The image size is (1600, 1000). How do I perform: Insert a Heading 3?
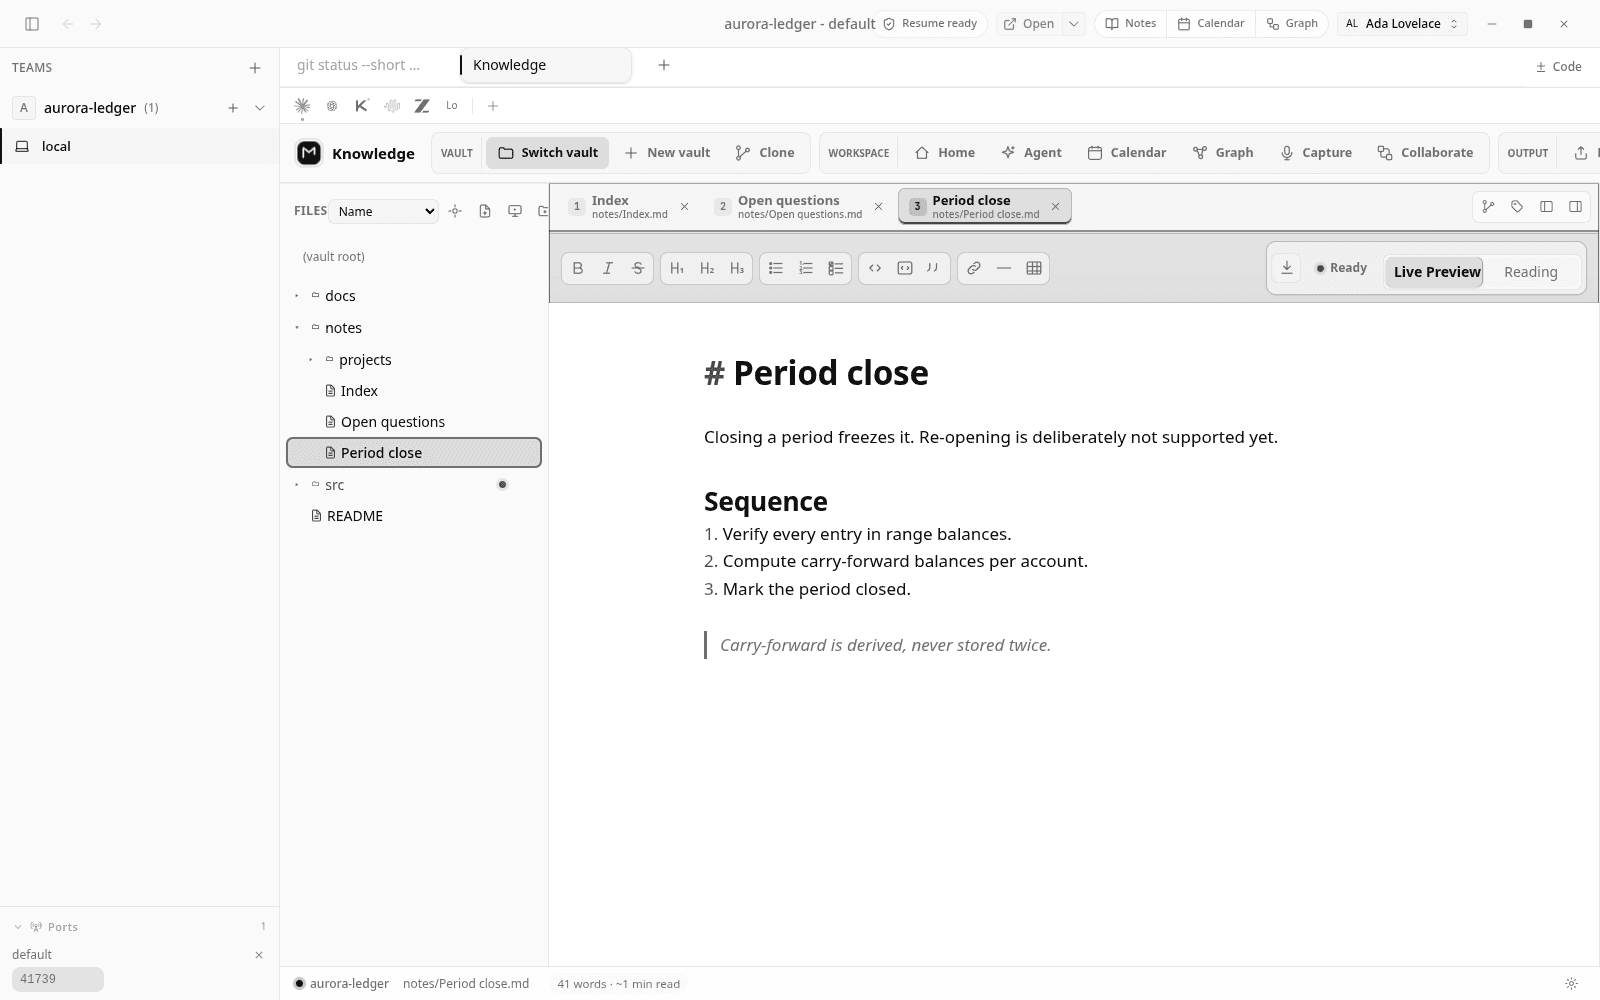click(x=737, y=268)
